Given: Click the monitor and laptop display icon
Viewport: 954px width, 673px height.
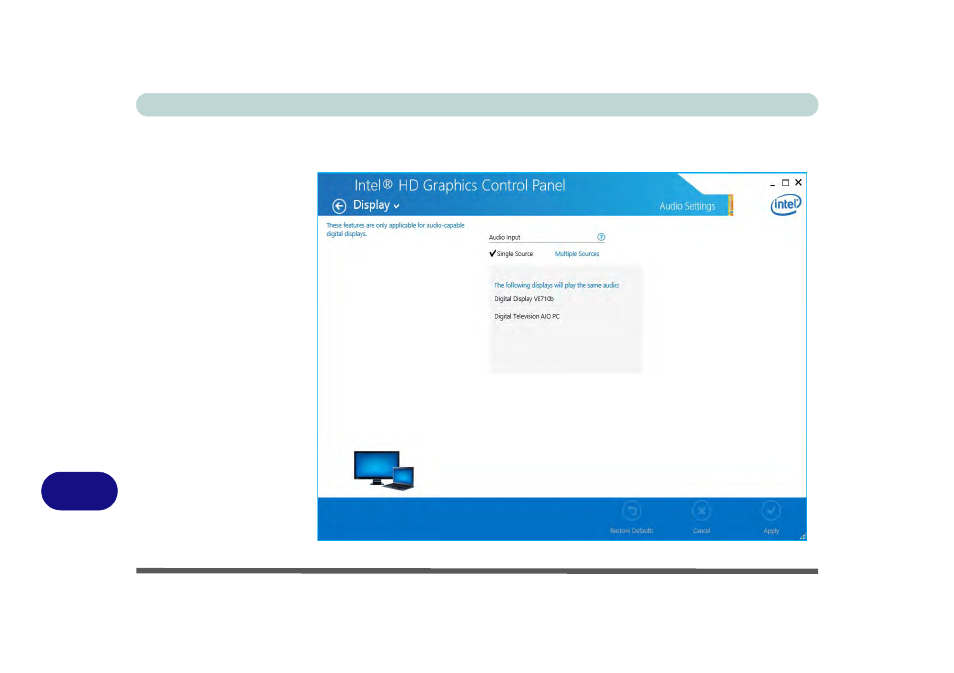Looking at the screenshot, I should (384, 470).
